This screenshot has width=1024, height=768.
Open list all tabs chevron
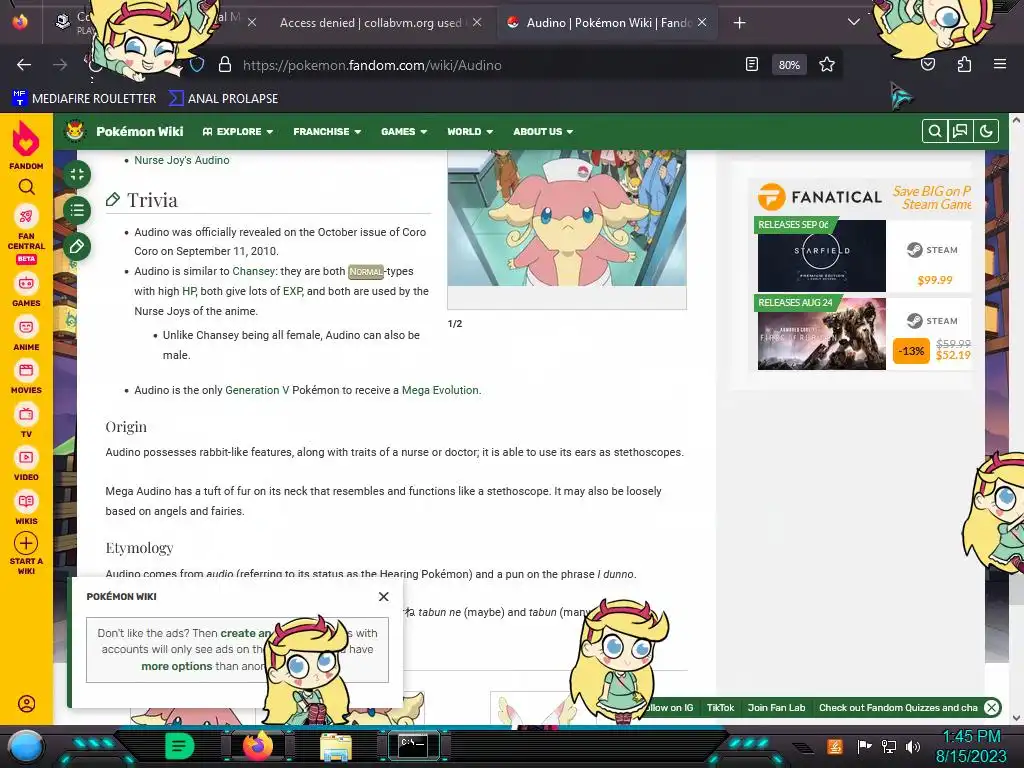(x=854, y=22)
